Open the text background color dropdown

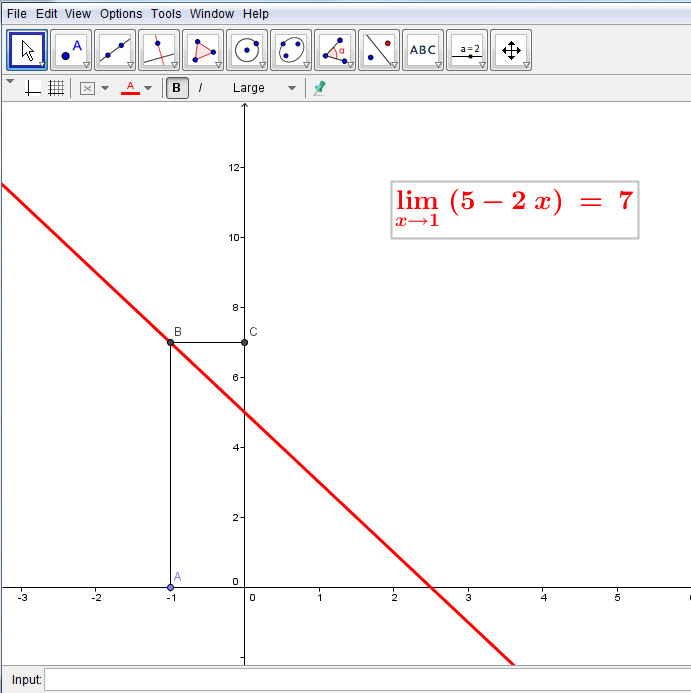pos(105,88)
